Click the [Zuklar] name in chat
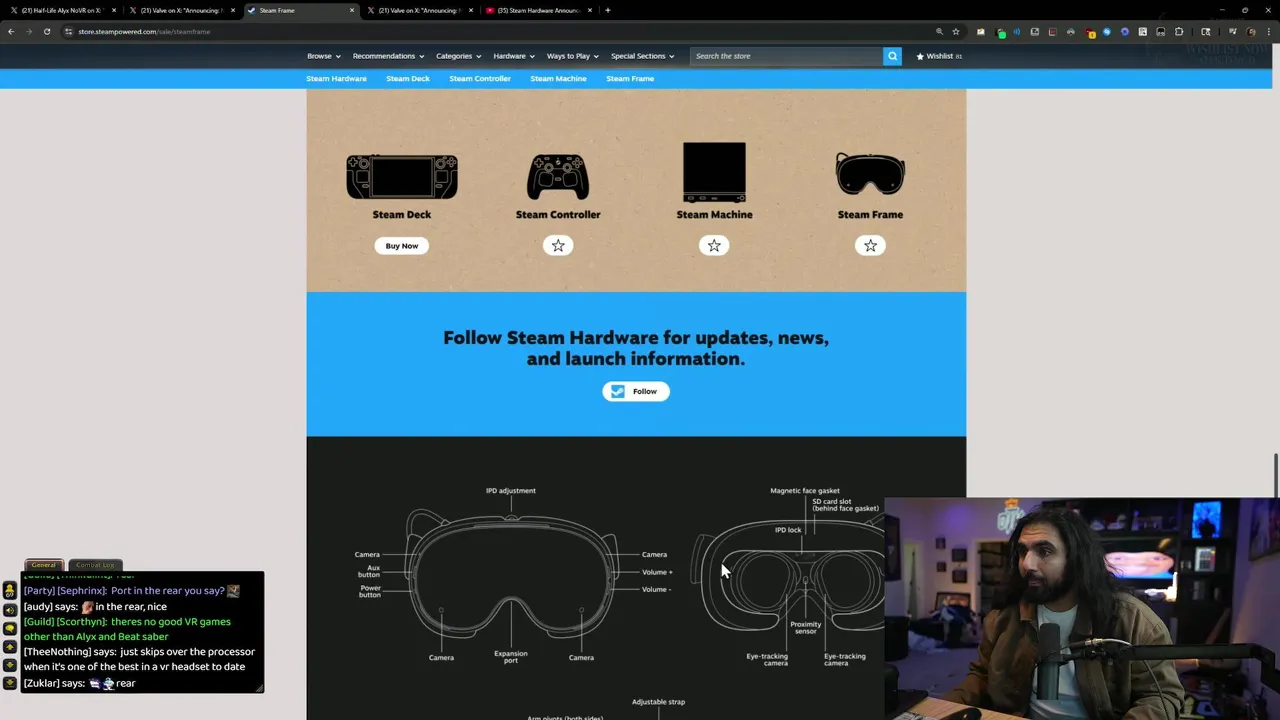 [42, 683]
